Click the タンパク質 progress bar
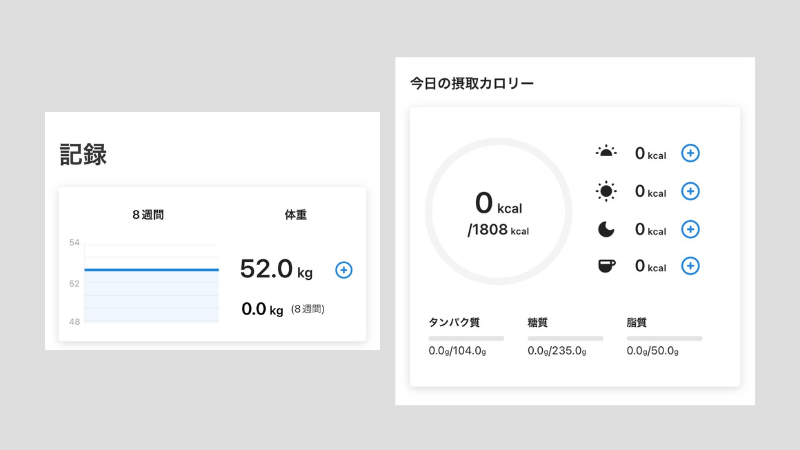 coord(466,338)
